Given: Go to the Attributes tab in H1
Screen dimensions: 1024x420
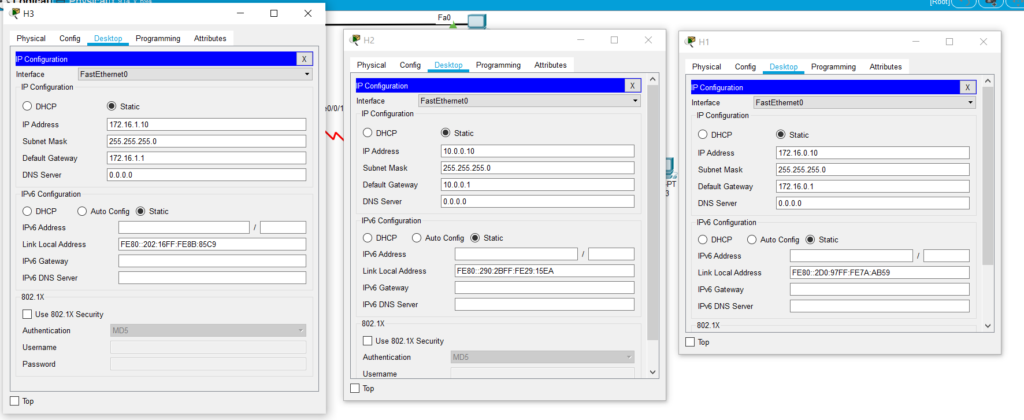Looking at the screenshot, I should click(x=885, y=67).
